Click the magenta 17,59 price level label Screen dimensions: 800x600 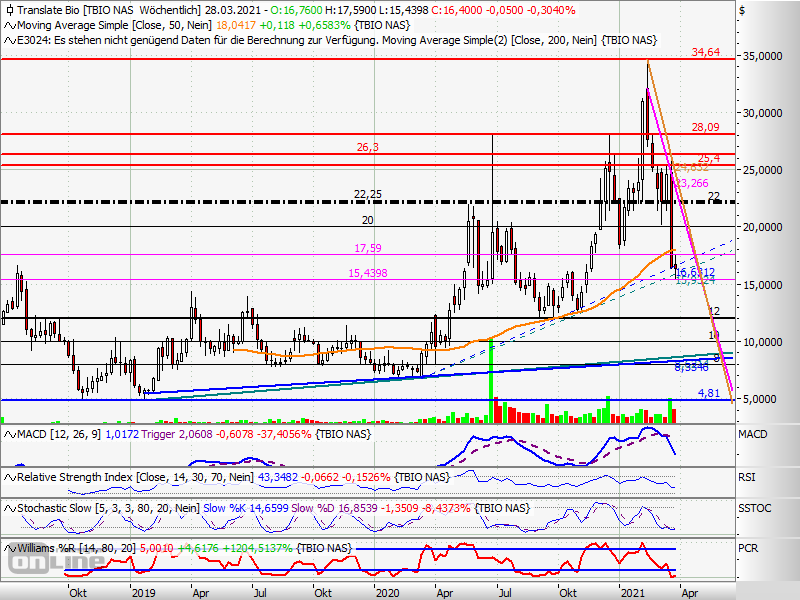[x=368, y=247]
